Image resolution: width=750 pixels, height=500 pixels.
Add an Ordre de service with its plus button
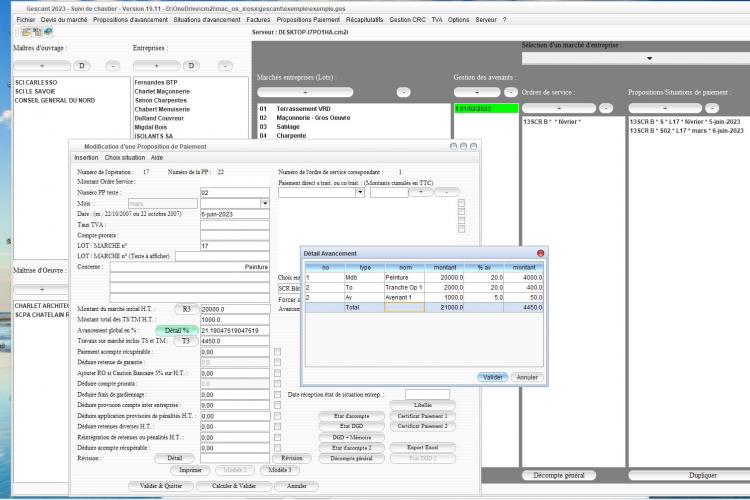pos(559,108)
